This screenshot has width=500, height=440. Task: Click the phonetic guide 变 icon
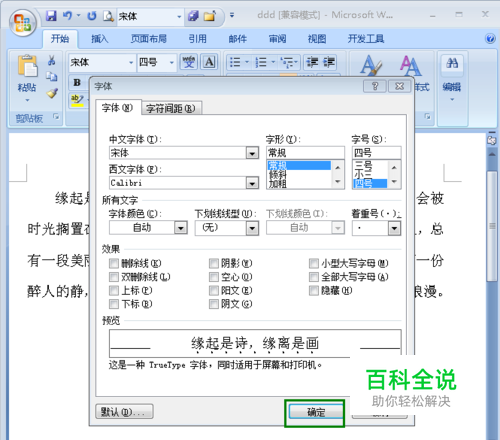[189, 62]
